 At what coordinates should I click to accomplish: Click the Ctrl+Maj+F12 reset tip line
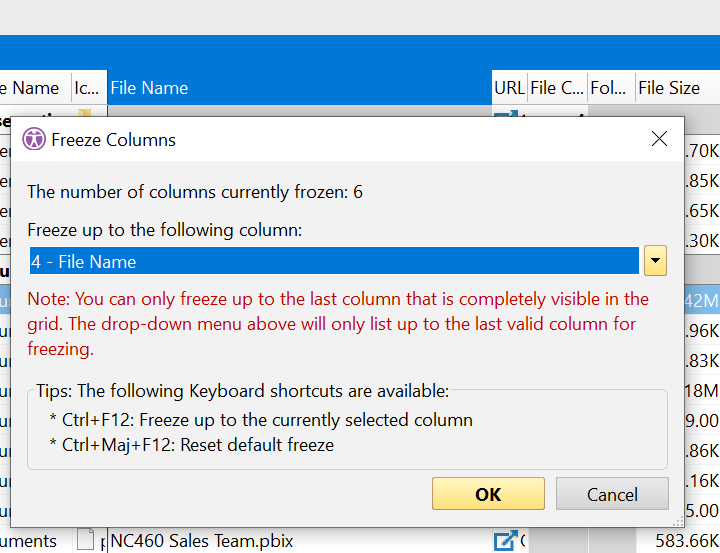(191, 444)
